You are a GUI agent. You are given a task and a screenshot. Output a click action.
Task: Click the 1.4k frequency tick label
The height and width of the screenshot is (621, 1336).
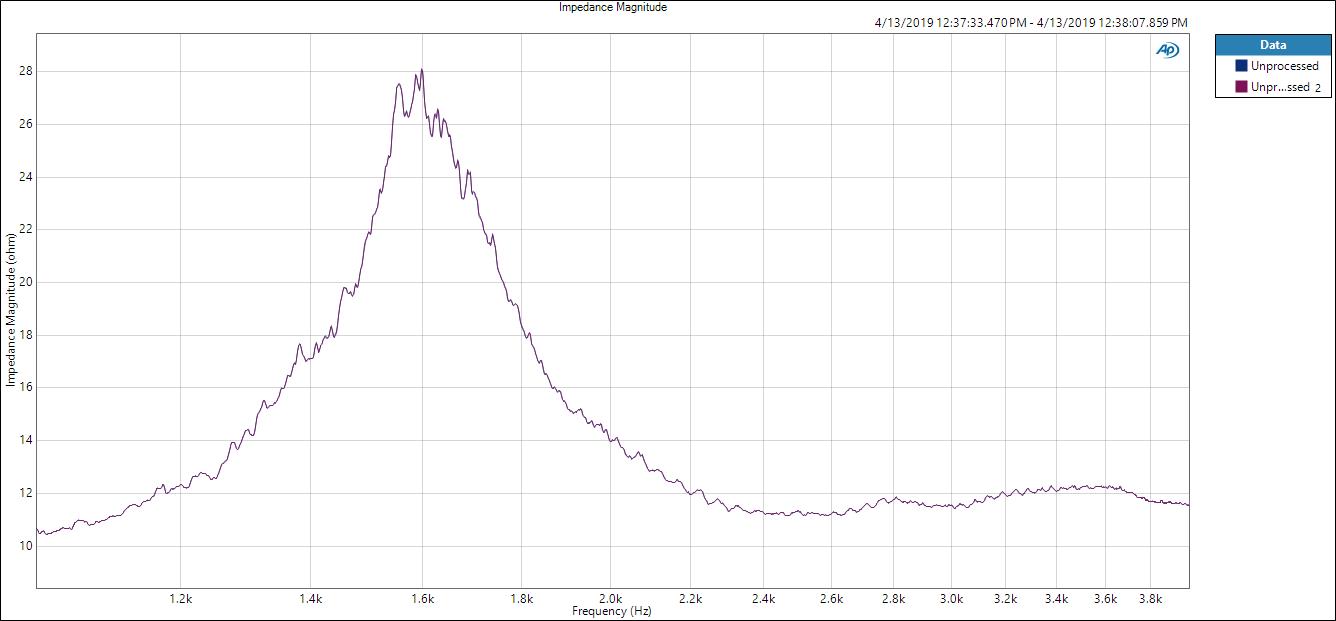[x=311, y=599]
